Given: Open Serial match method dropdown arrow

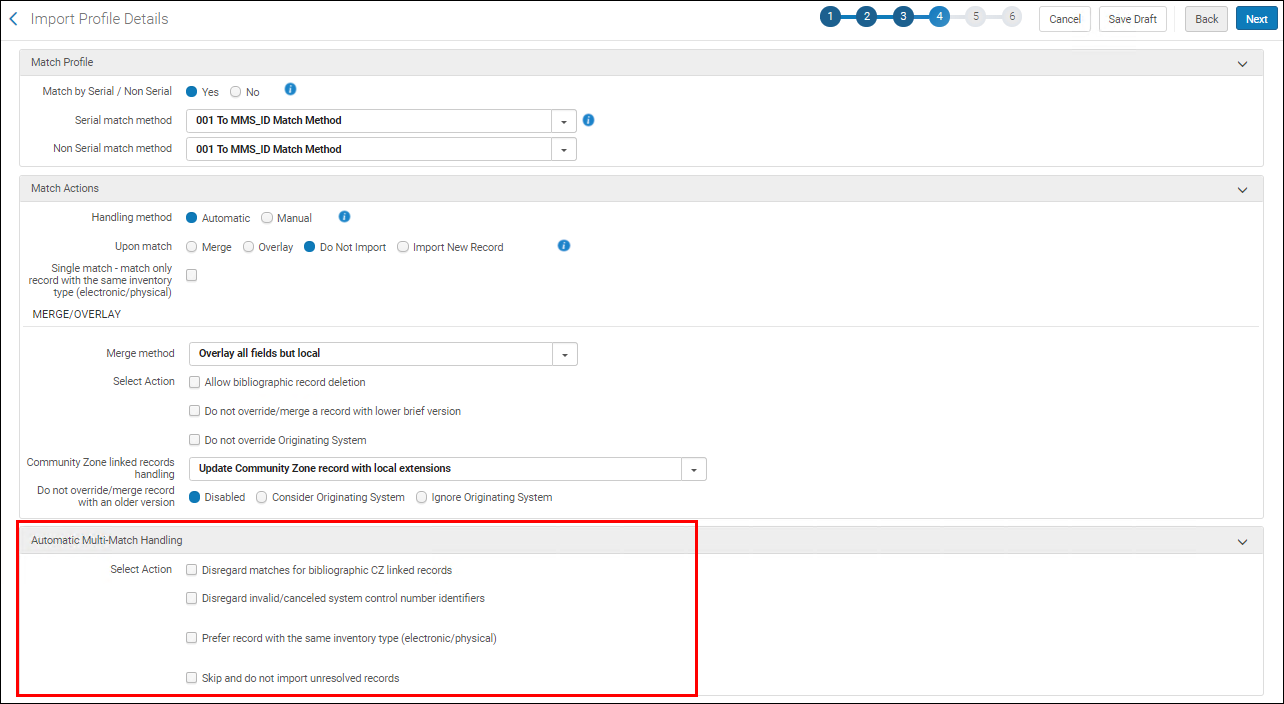Looking at the screenshot, I should [x=564, y=121].
